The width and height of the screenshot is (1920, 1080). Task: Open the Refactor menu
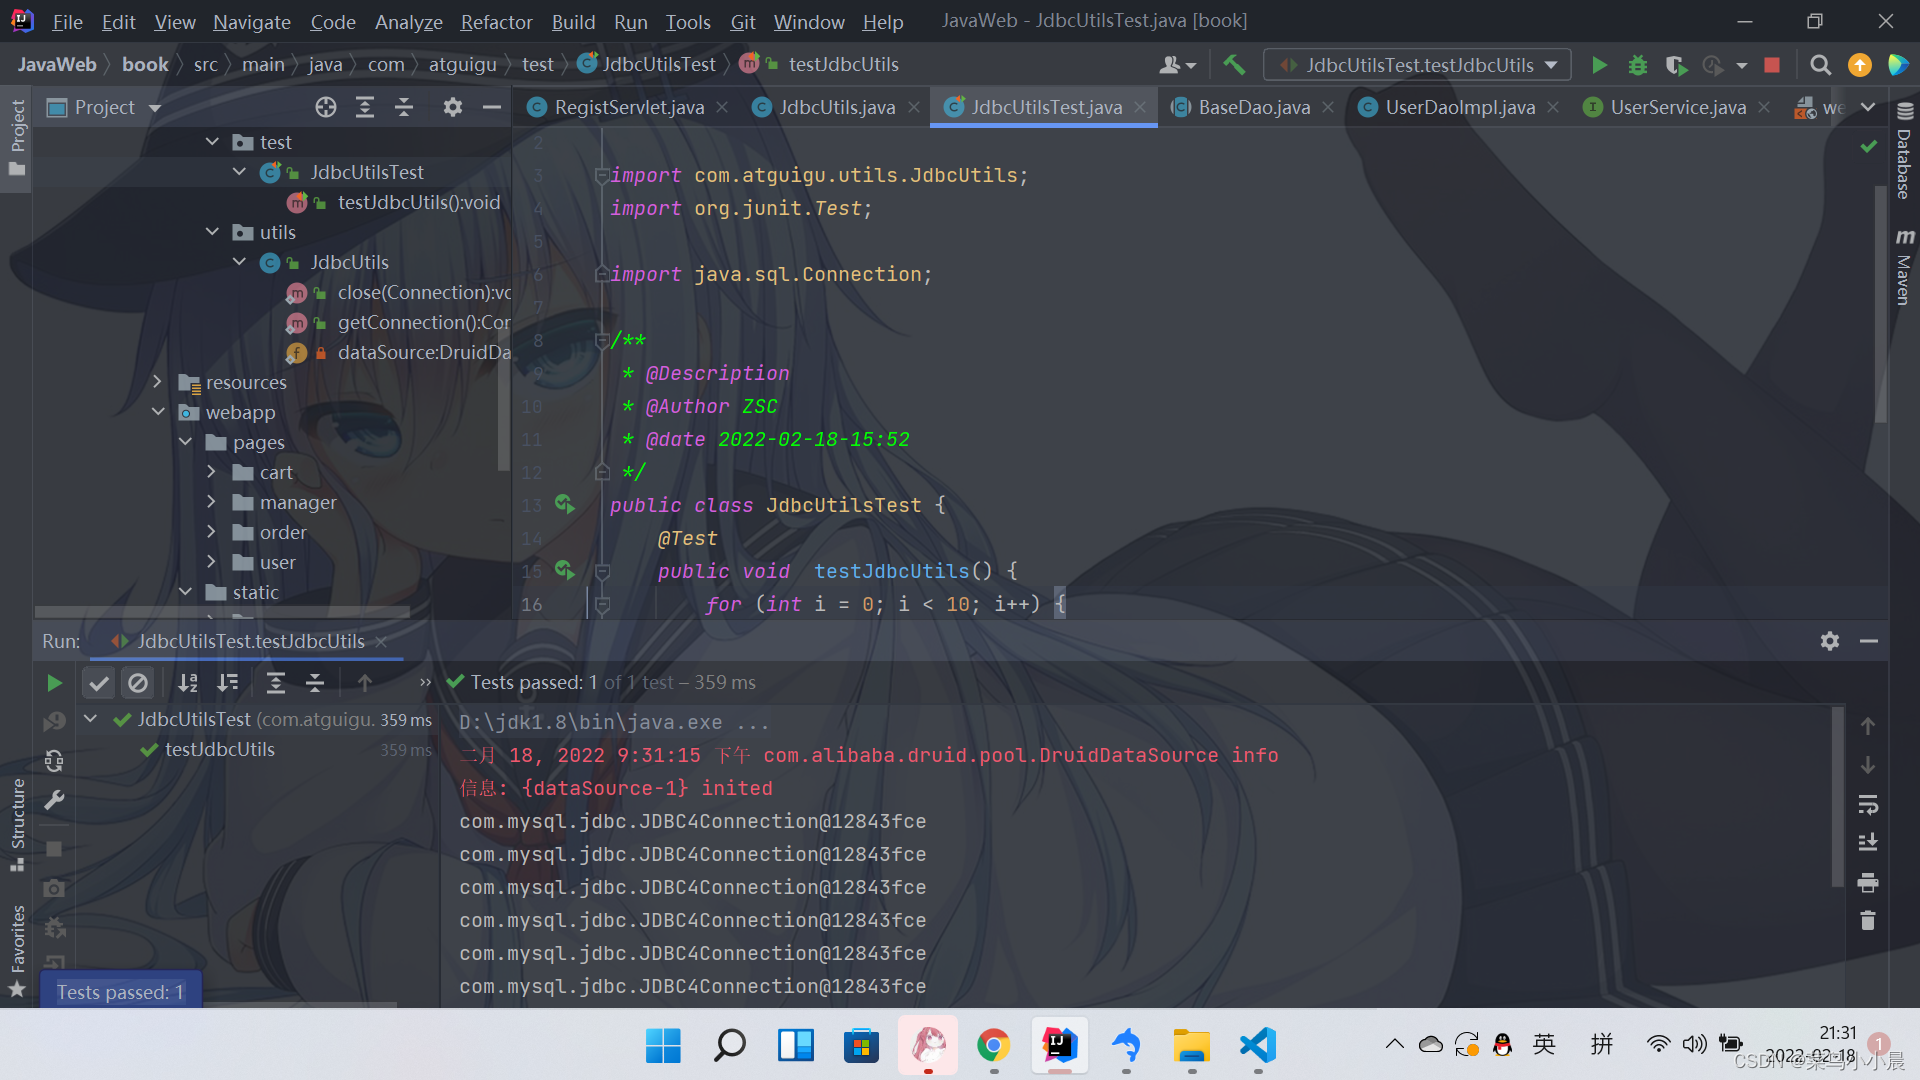[496, 21]
